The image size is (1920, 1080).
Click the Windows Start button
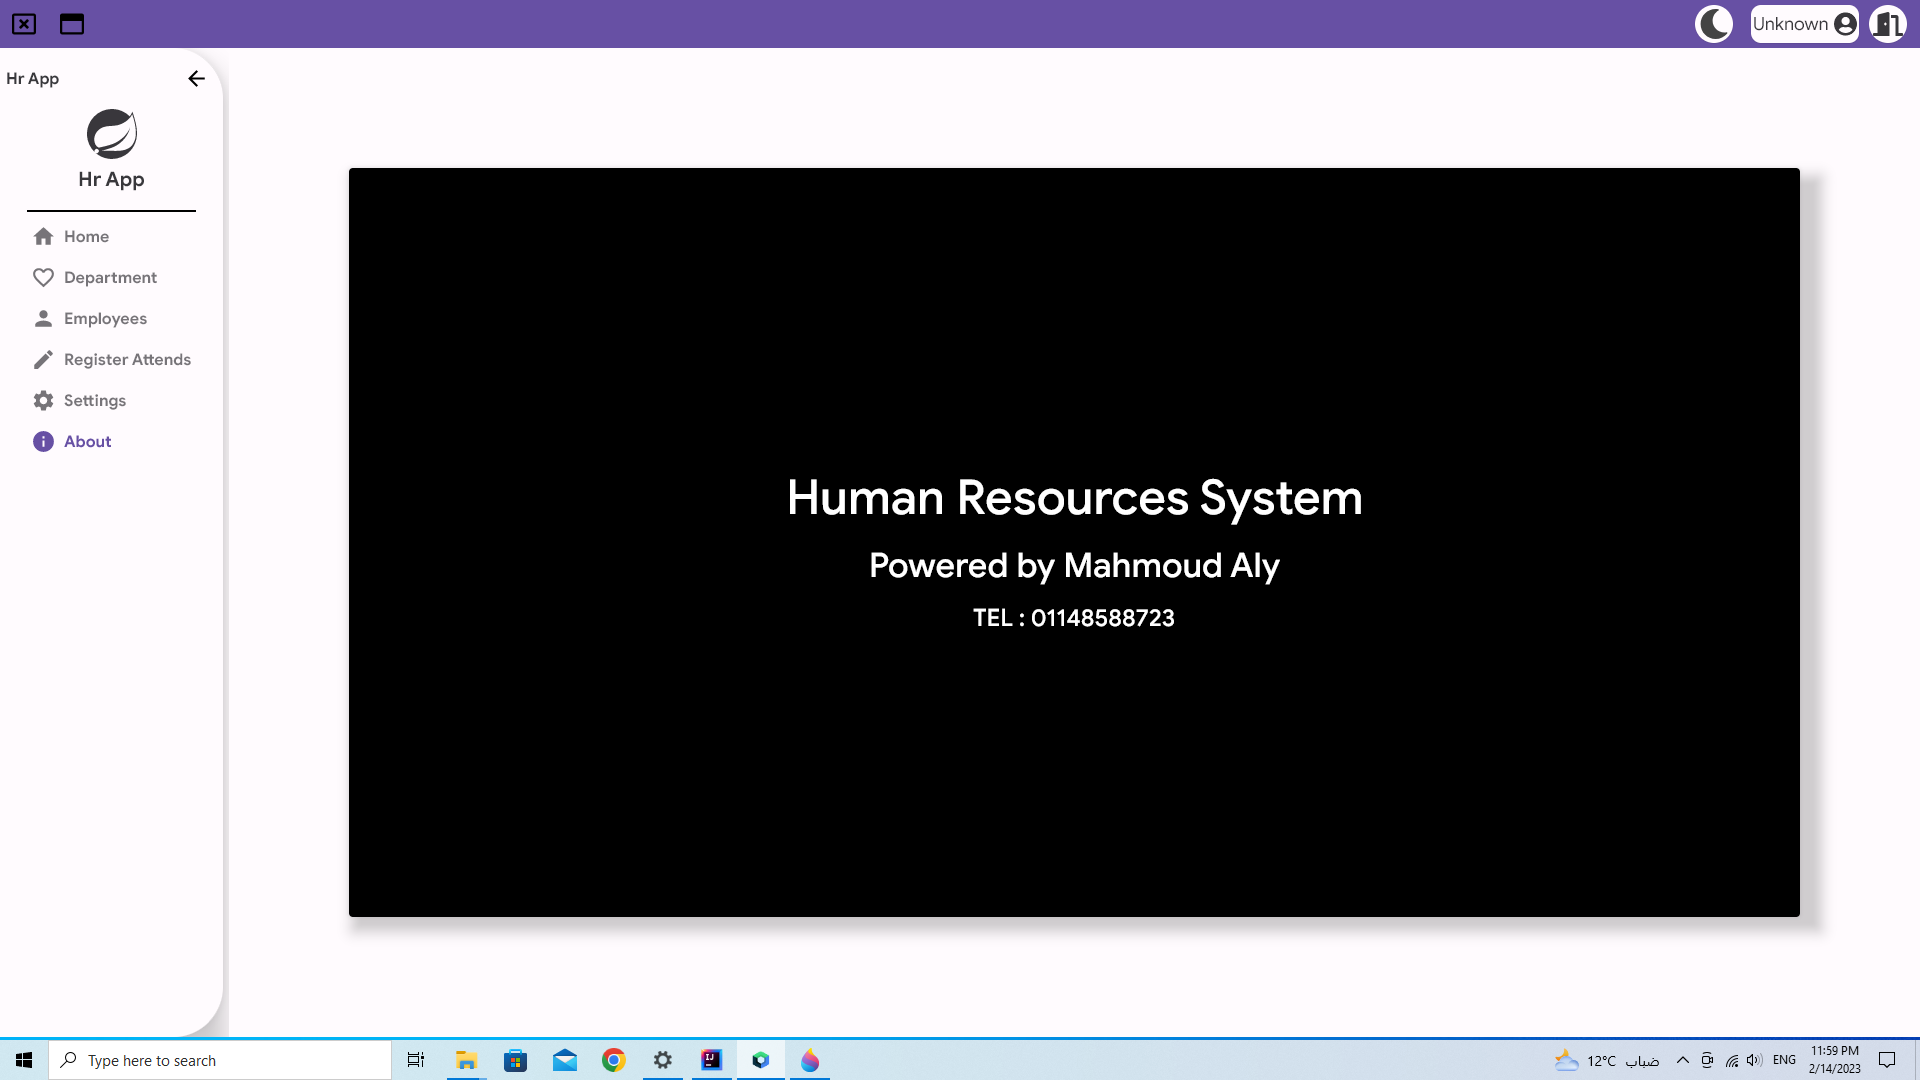24,1060
